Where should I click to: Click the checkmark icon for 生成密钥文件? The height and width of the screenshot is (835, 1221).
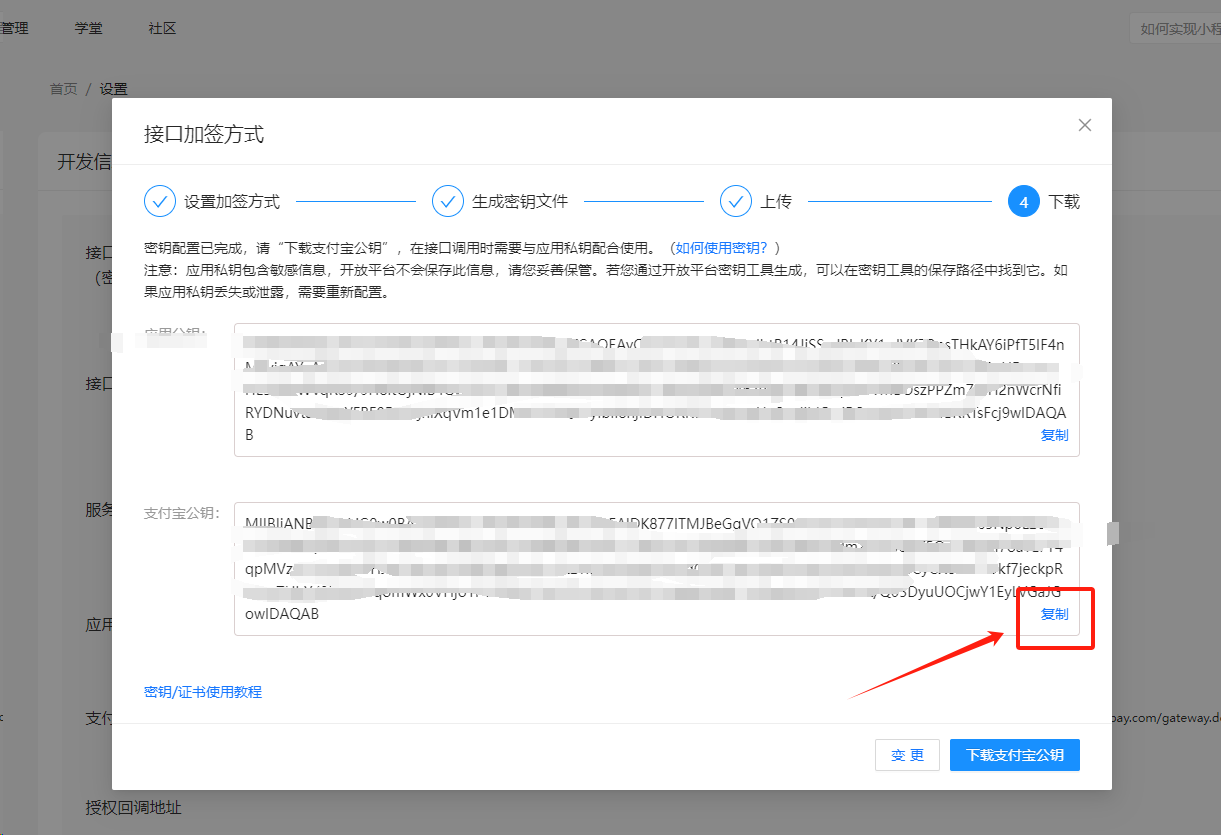coord(448,201)
